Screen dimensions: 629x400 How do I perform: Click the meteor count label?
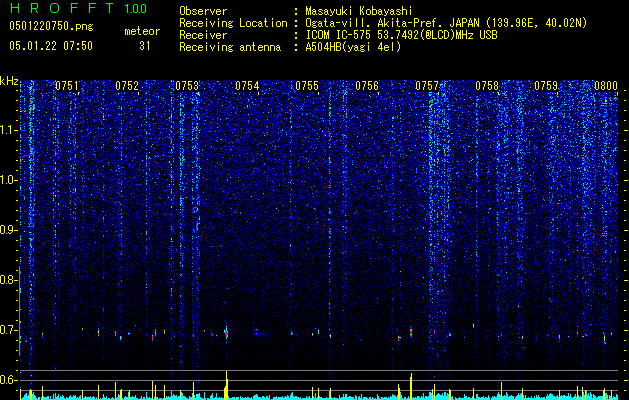[142, 31]
